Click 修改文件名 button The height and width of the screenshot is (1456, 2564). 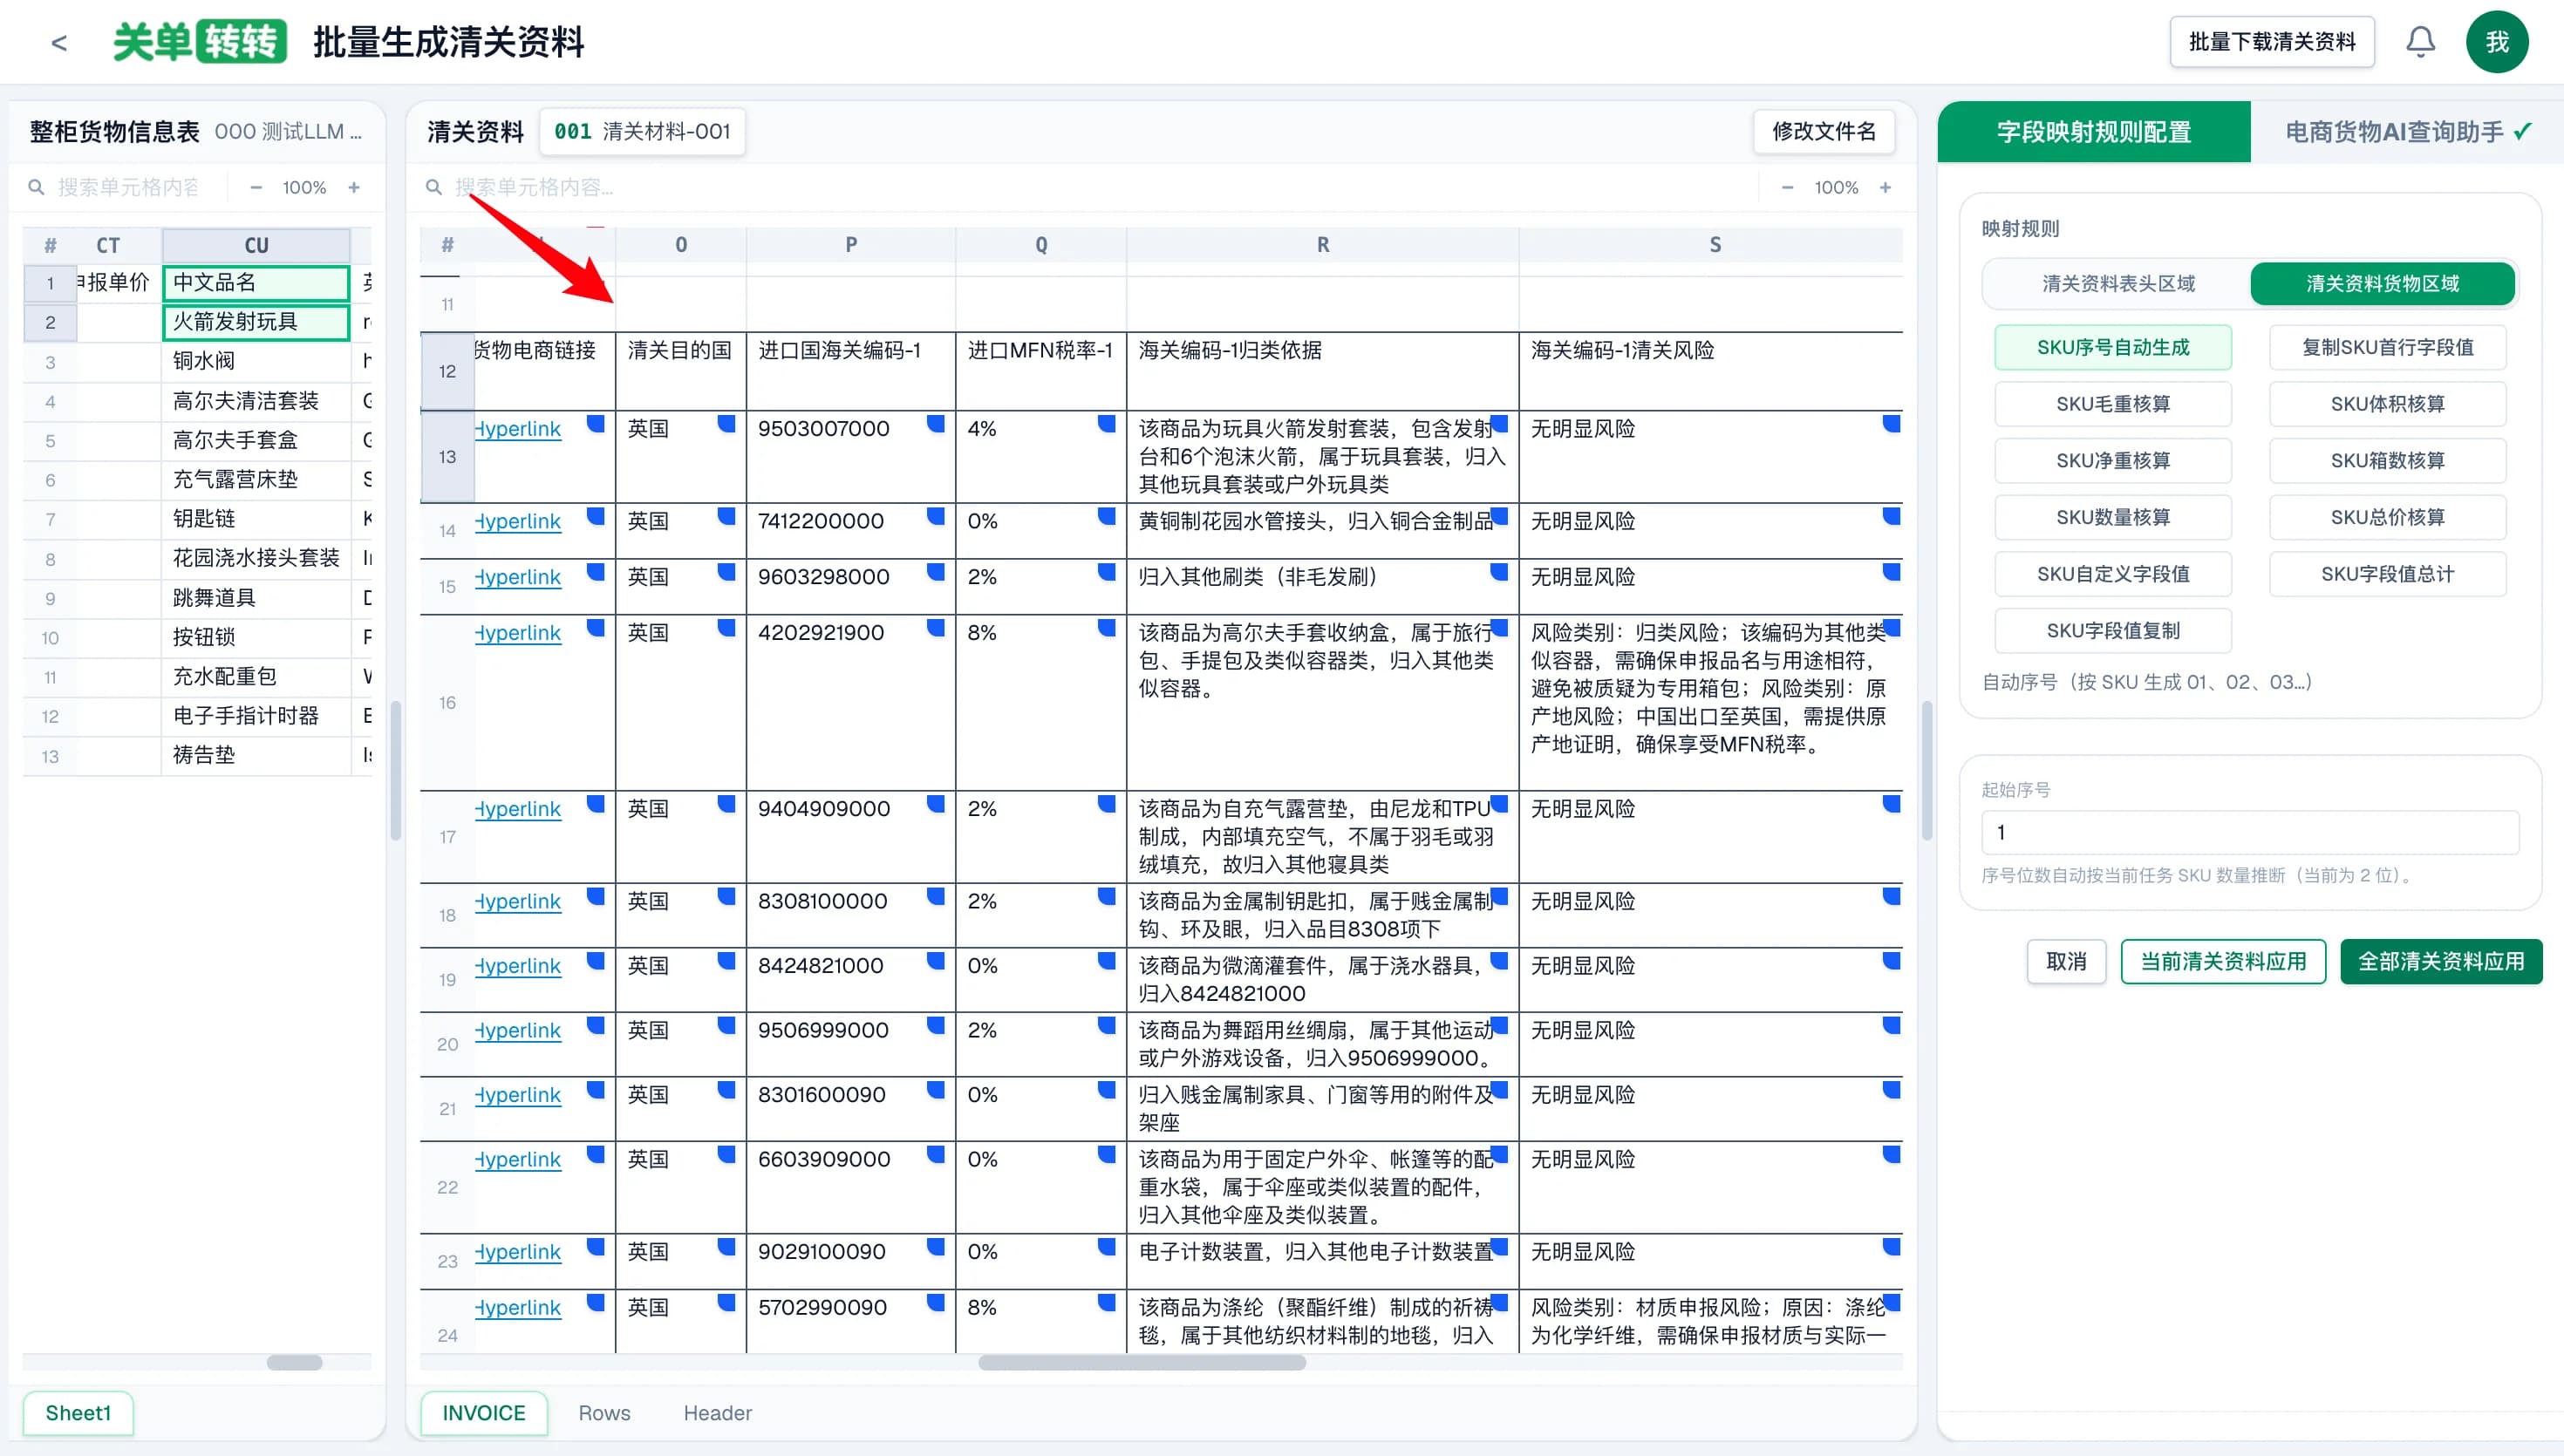(1824, 132)
